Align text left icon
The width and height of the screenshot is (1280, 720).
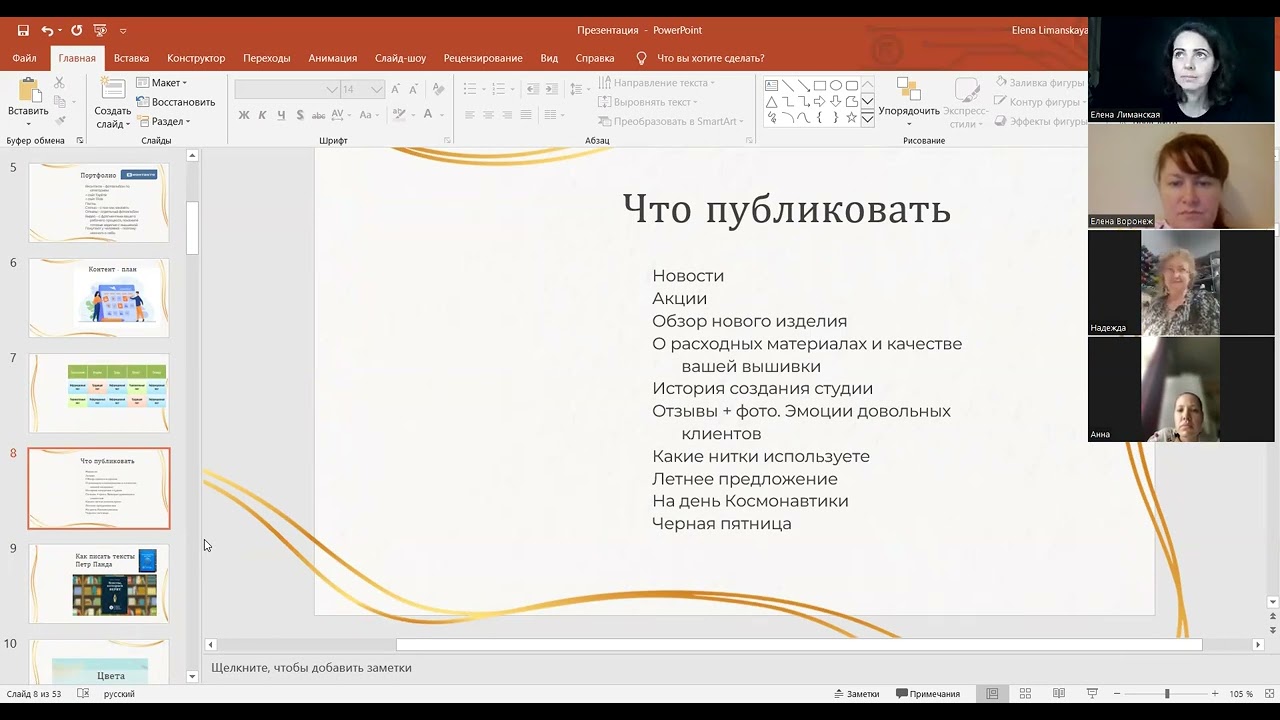pos(470,115)
